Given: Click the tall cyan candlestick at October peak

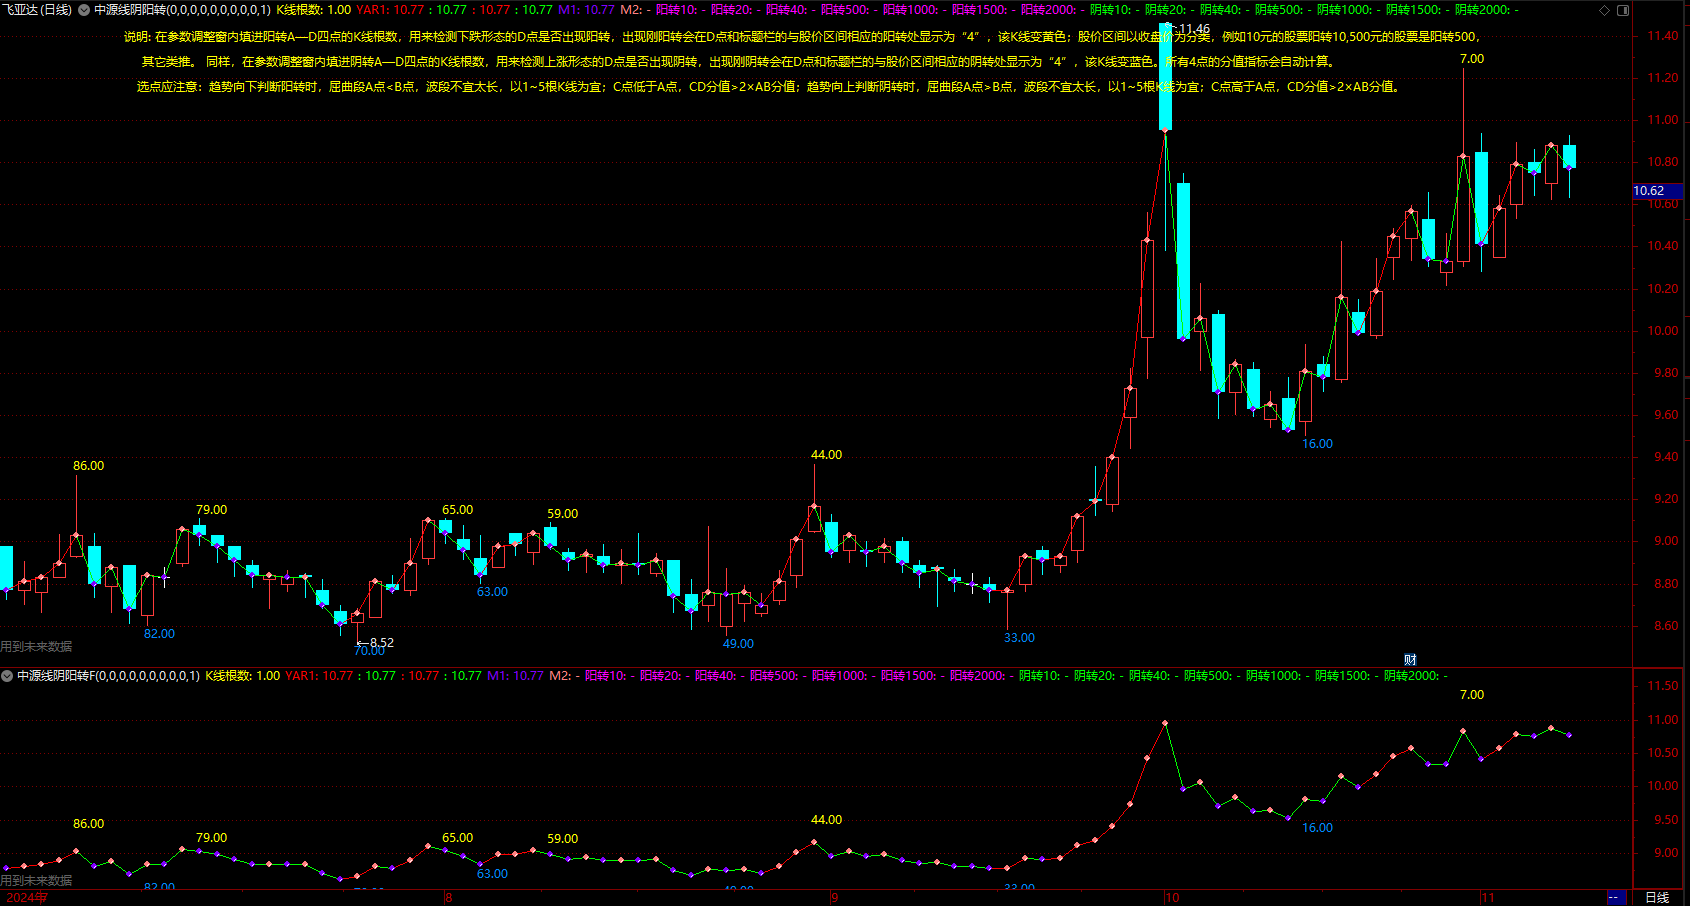Looking at the screenshot, I should (x=1165, y=76).
